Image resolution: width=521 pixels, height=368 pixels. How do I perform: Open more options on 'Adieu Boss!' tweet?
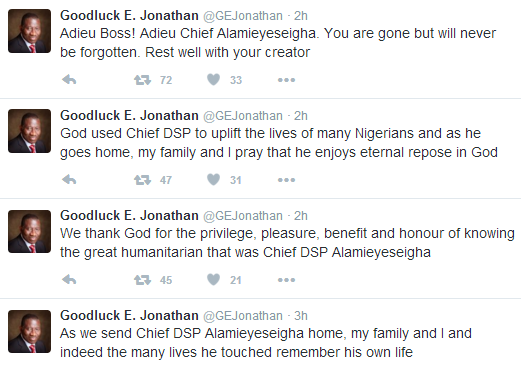pos(286,80)
